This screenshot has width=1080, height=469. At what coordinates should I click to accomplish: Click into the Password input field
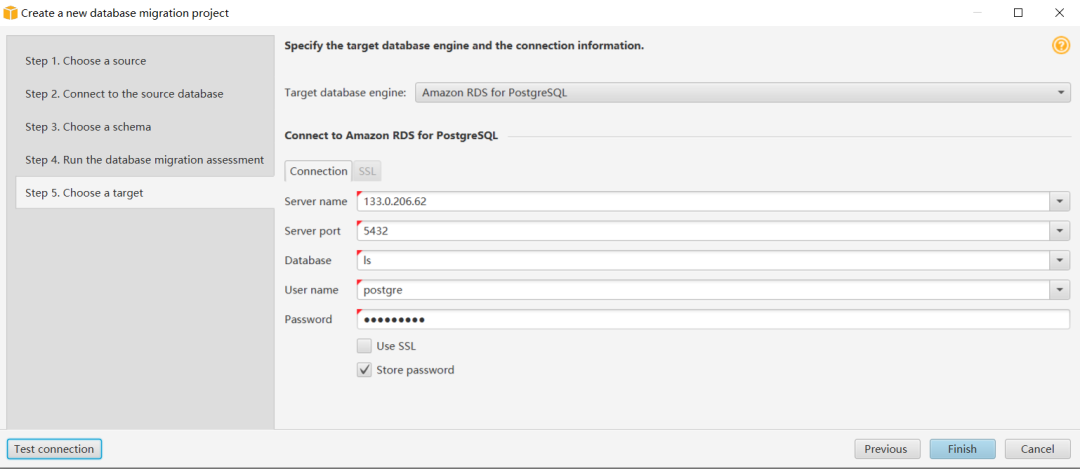(x=712, y=320)
